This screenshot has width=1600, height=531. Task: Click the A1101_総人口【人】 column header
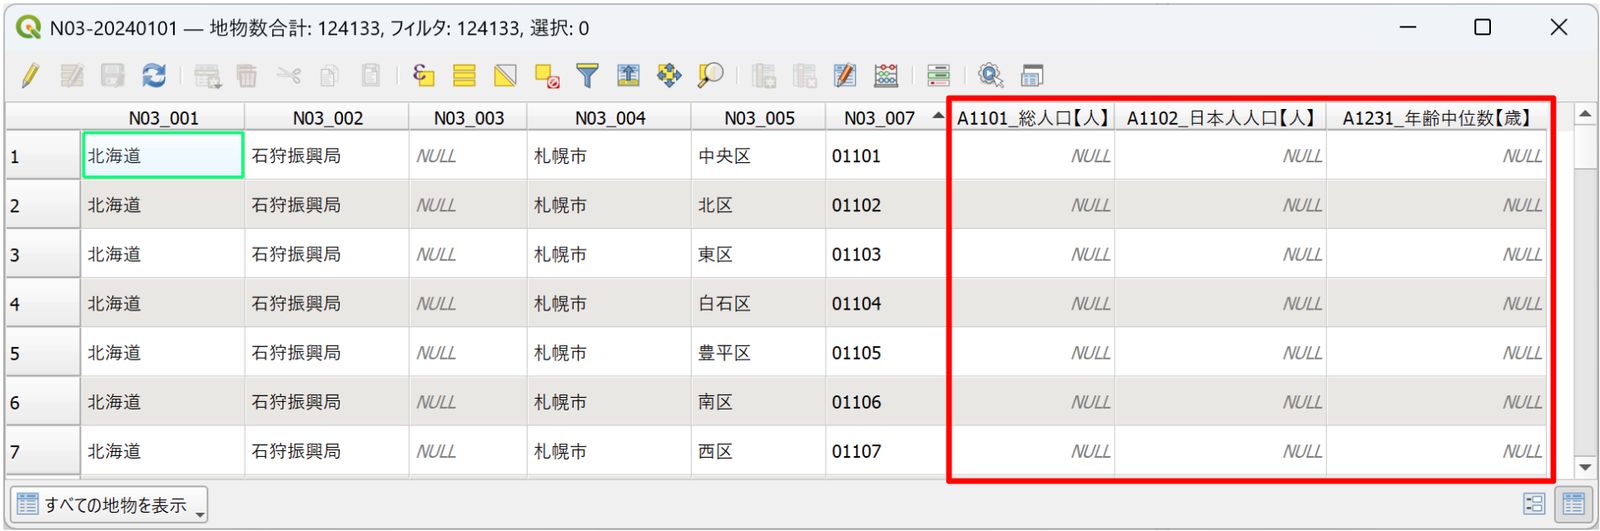coord(1032,117)
